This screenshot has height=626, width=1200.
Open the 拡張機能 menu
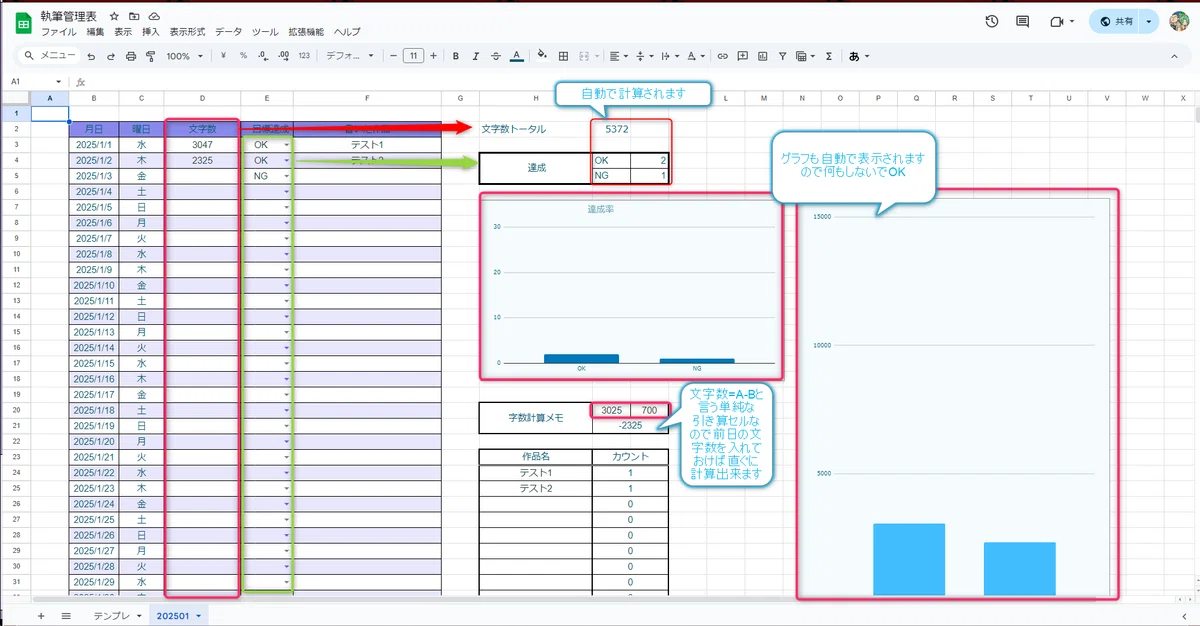306,32
